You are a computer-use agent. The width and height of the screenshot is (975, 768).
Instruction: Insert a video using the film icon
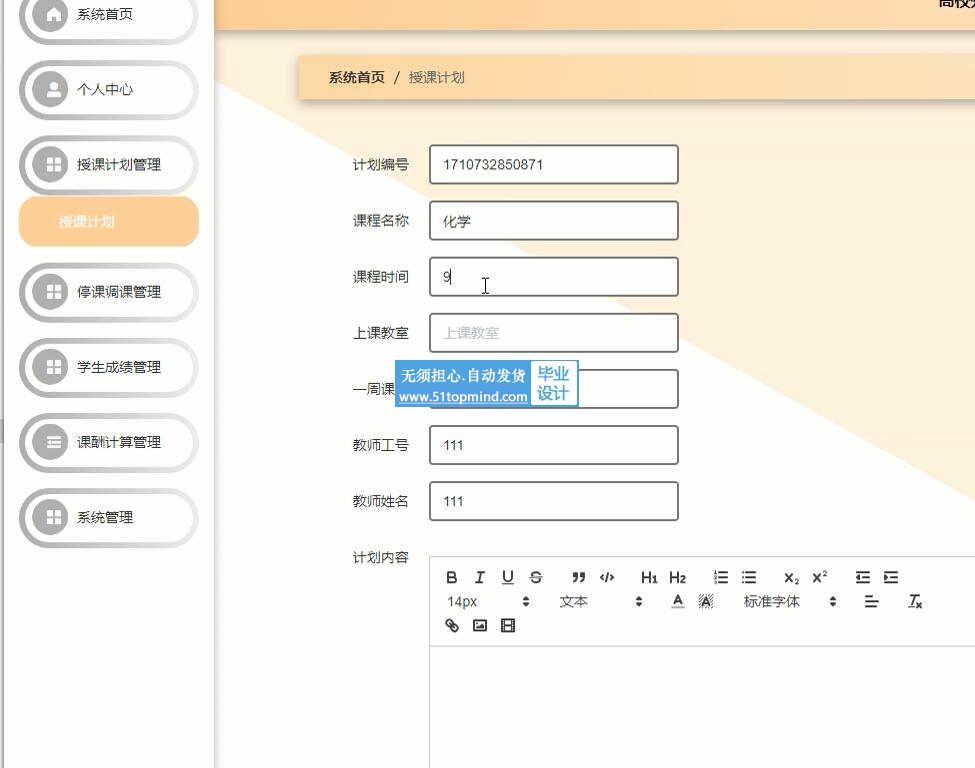coord(508,626)
